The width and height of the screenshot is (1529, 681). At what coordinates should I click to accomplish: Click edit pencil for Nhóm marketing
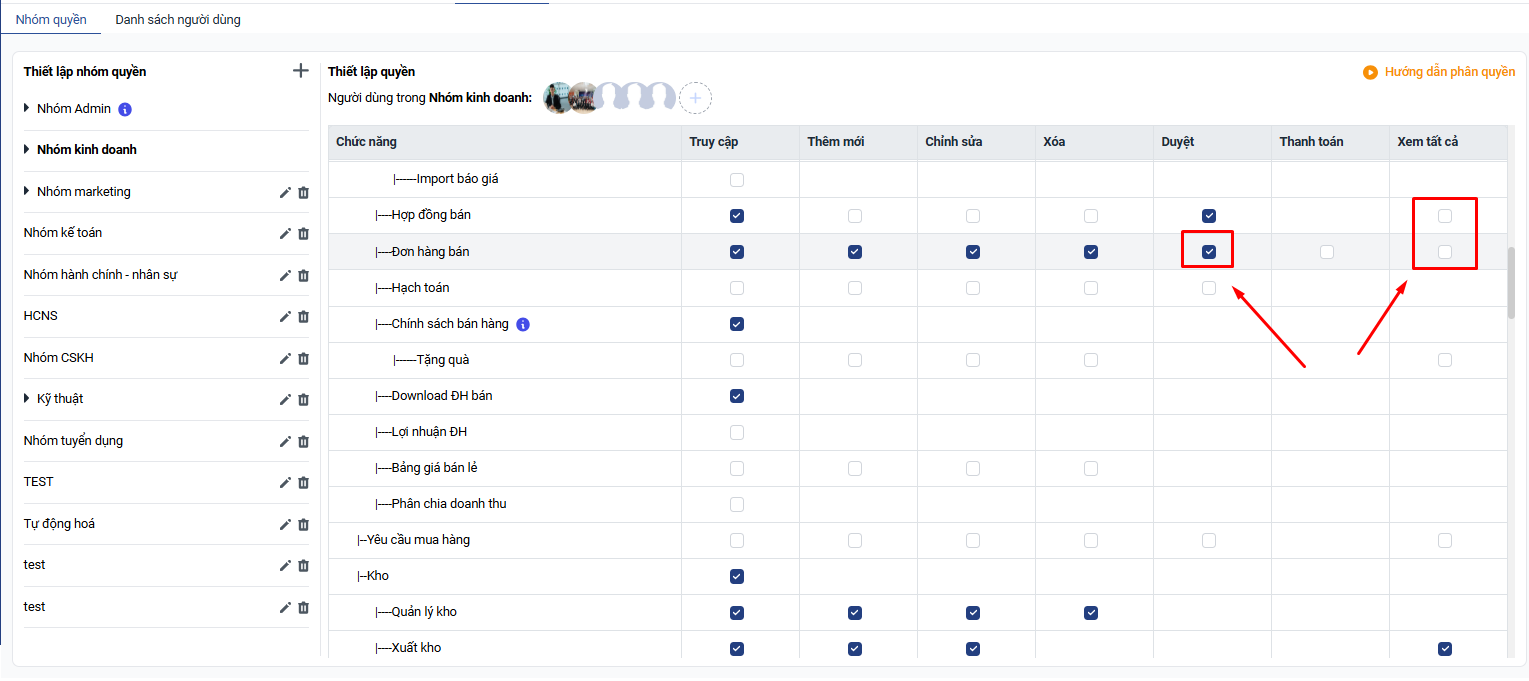[285, 192]
